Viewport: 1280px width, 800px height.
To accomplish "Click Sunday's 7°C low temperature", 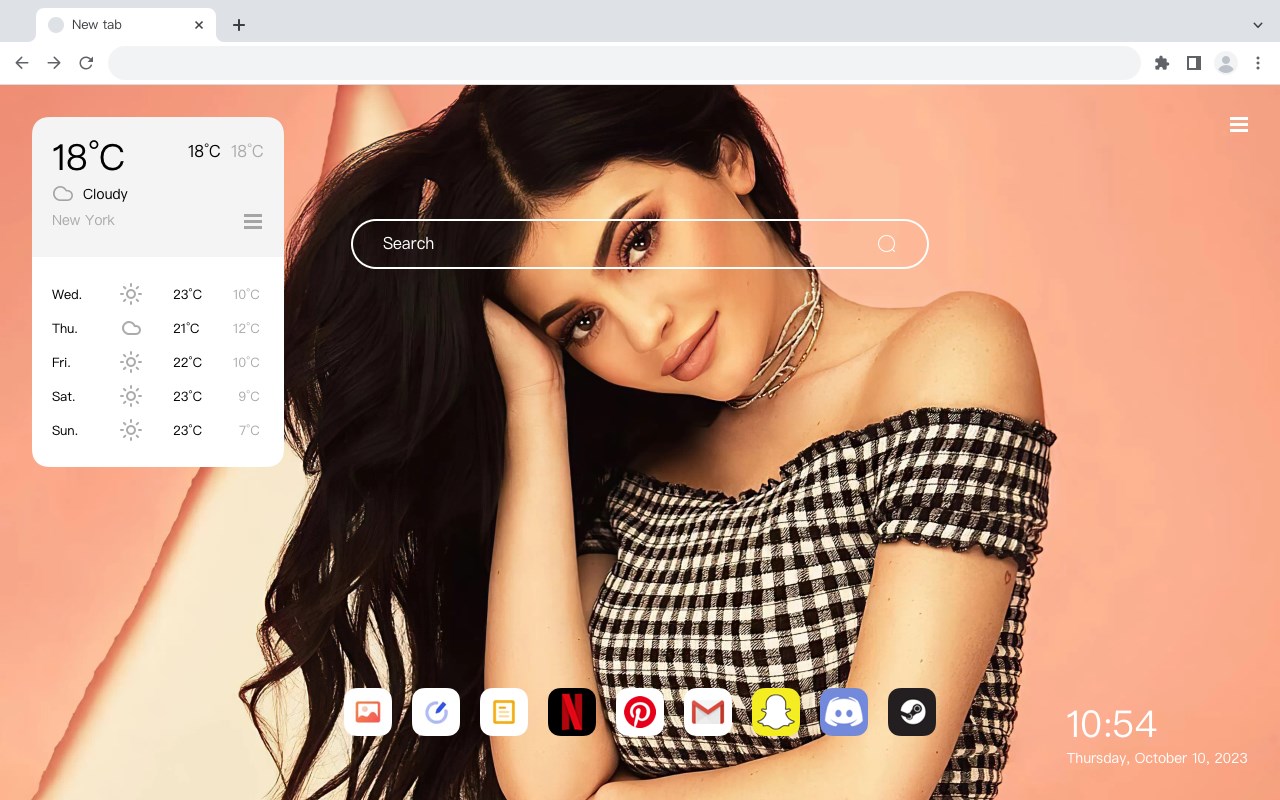I will tap(249, 430).
